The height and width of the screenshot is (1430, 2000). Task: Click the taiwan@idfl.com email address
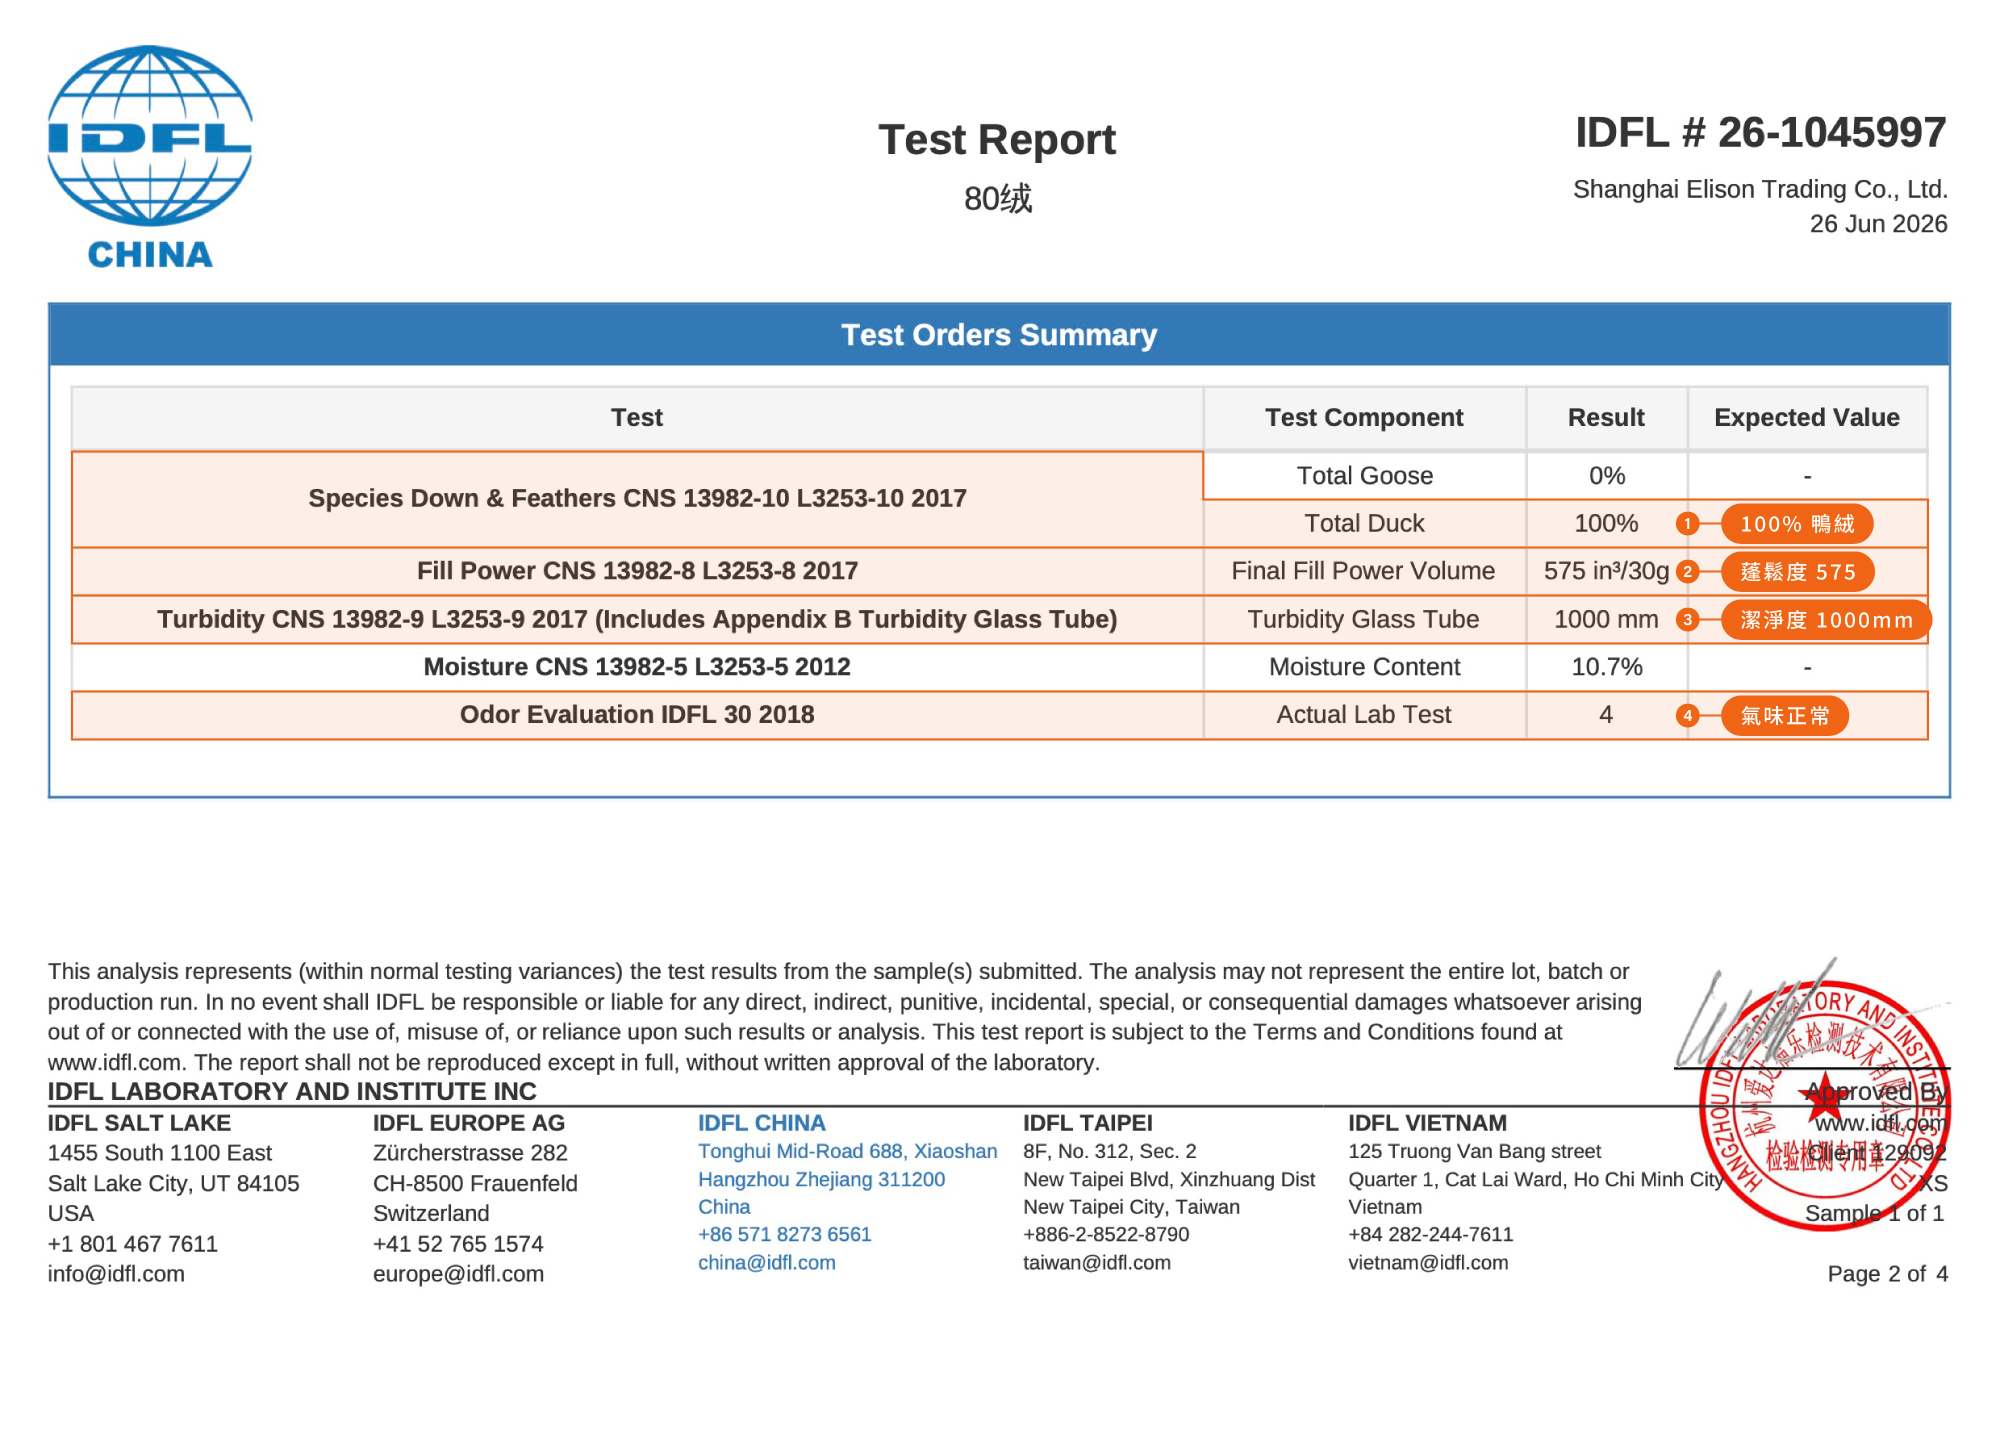coord(1097,1262)
